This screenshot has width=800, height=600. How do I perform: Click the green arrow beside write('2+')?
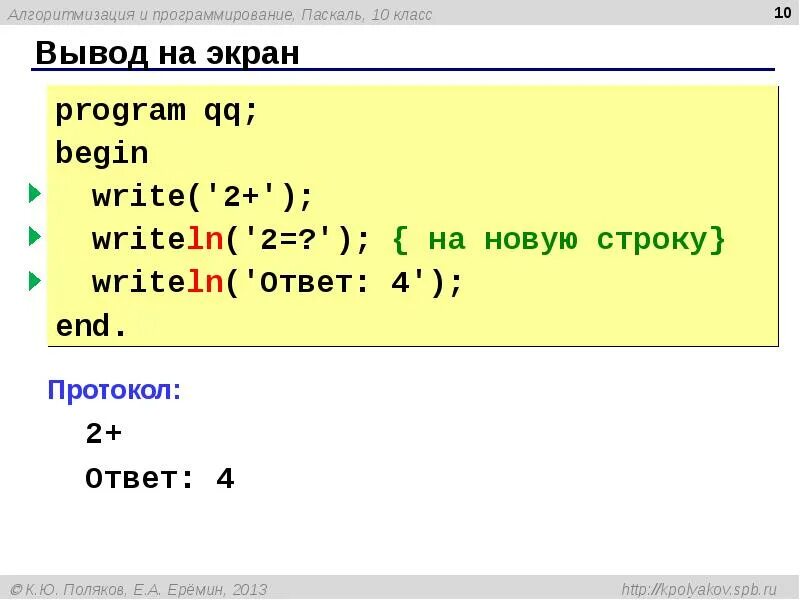click(35, 193)
